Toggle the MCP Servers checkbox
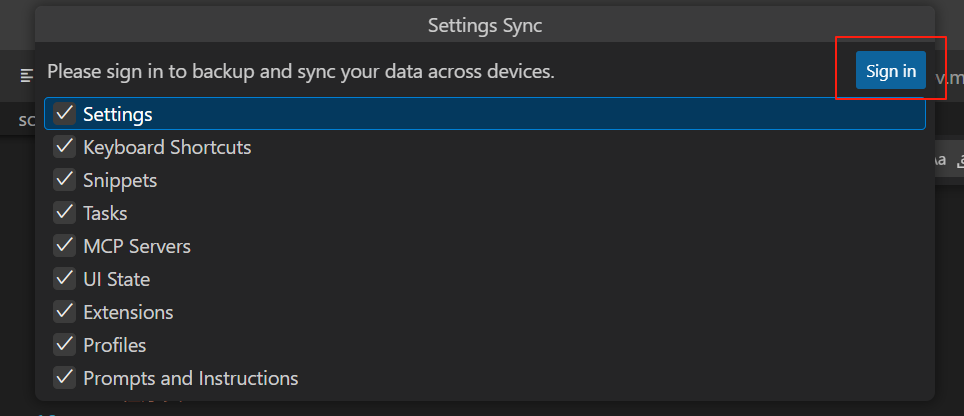 65,246
